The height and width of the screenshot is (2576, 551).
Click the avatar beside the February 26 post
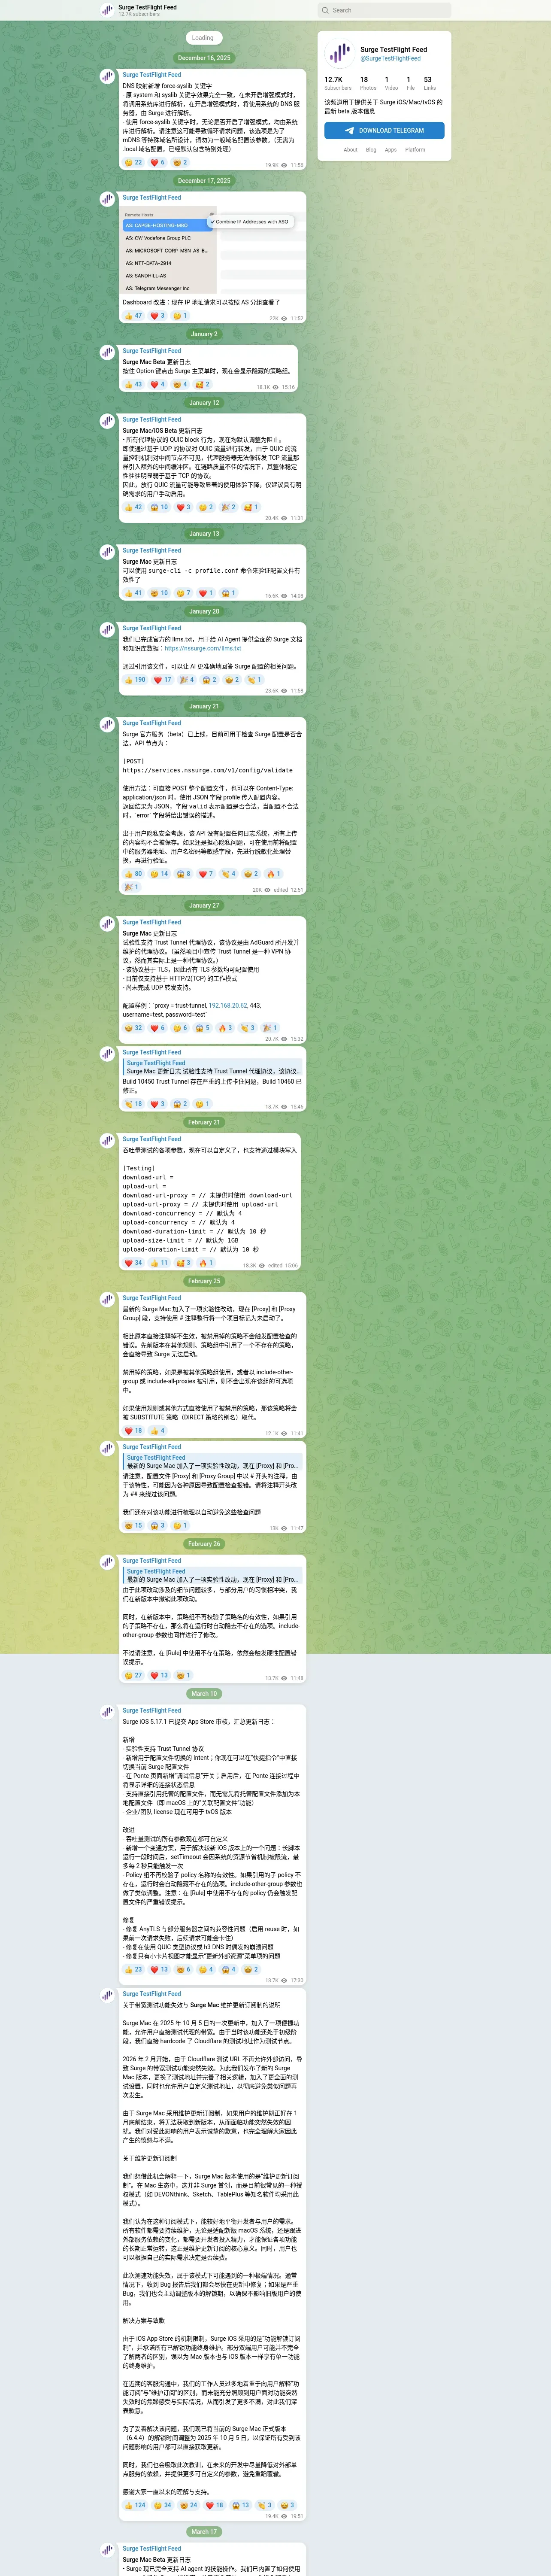[x=107, y=1562]
